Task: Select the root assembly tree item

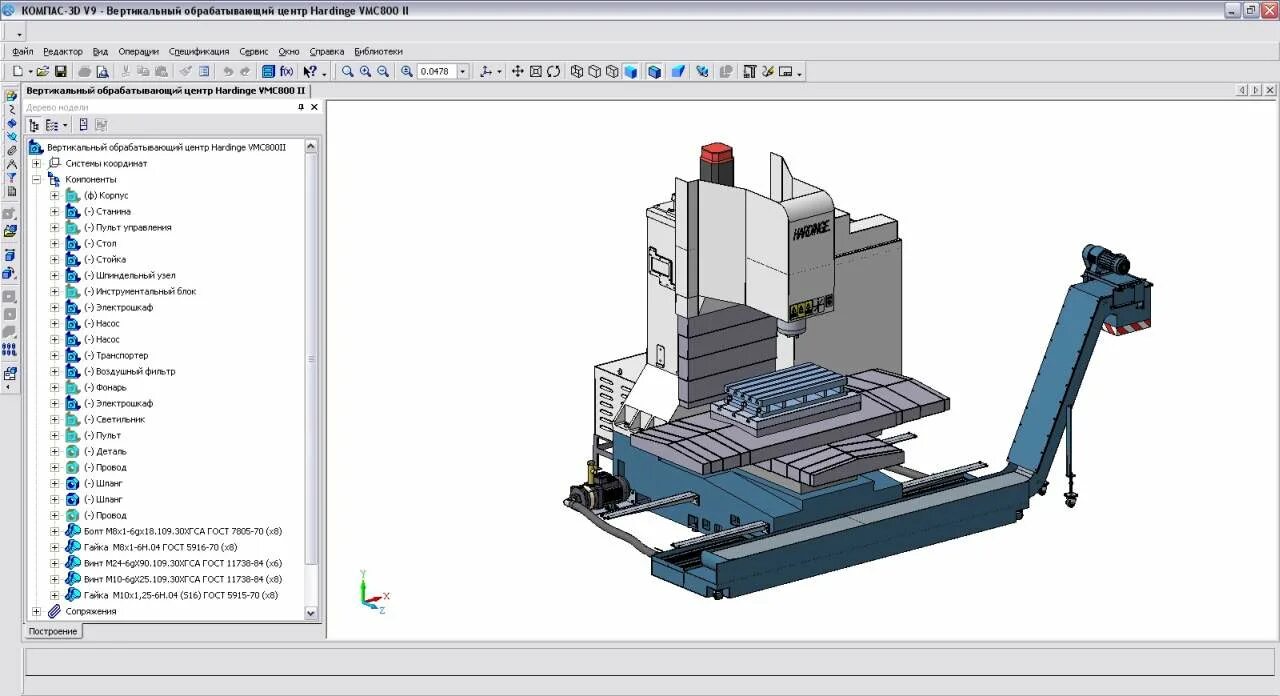Action: click(x=166, y=147)
